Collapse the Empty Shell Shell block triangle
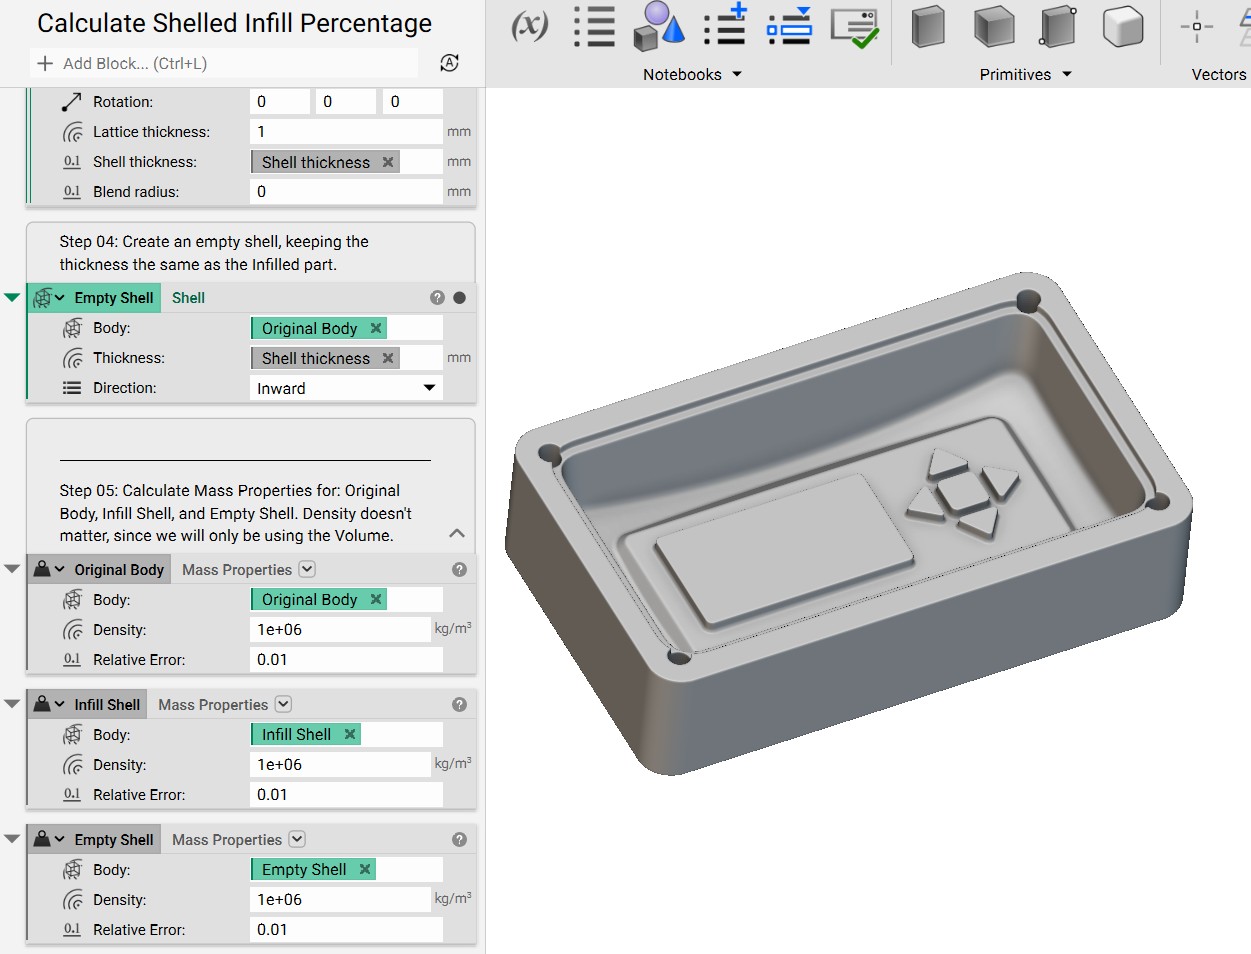The image size is (1251, 954). click(x=12, y=298)
